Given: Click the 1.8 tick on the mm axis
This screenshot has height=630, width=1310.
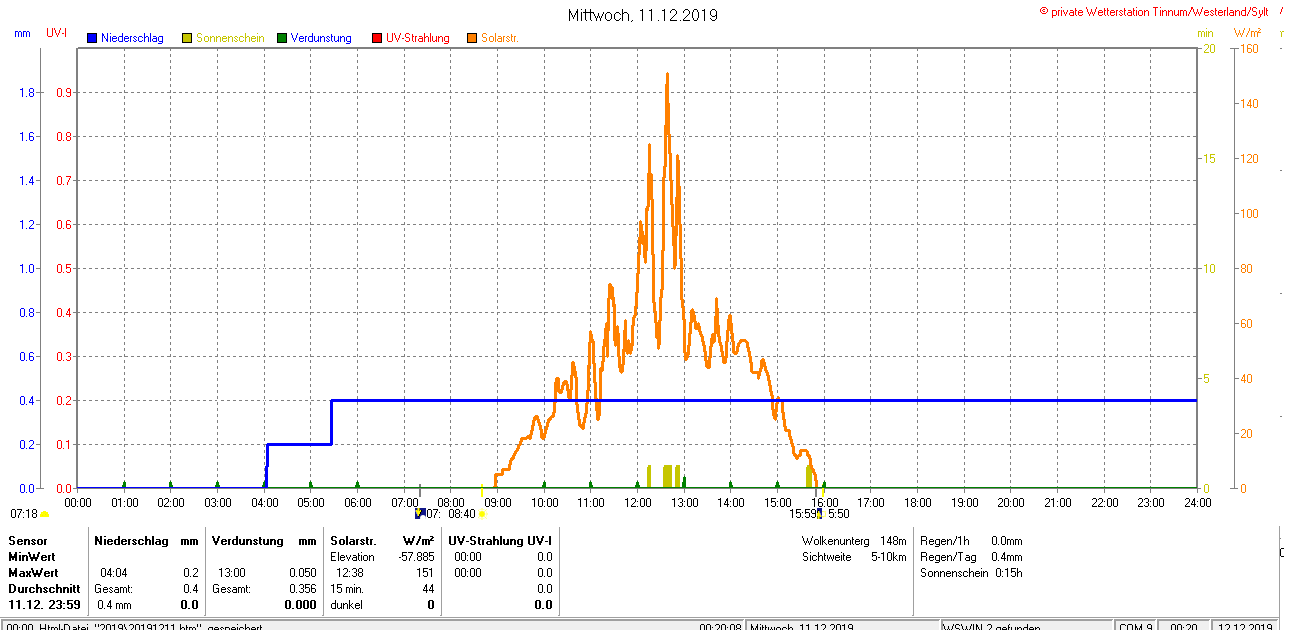Looking at the screenshot, I should [x=28, y=93].
